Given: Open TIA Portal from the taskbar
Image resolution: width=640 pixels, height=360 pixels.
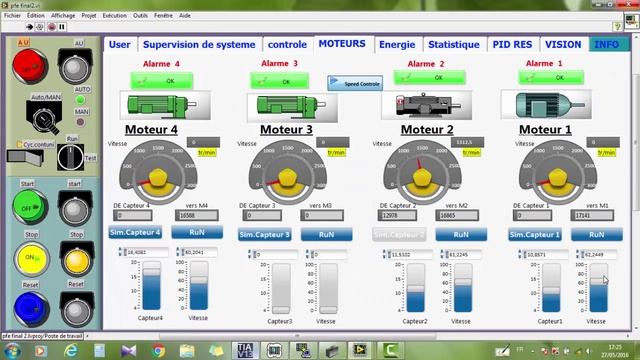Looking at the screenshot, I should (x=245, y=350).
